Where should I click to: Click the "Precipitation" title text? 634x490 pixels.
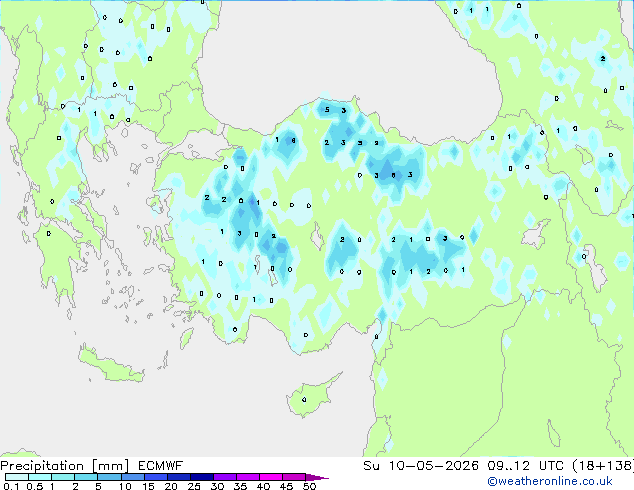pos(42,466)
